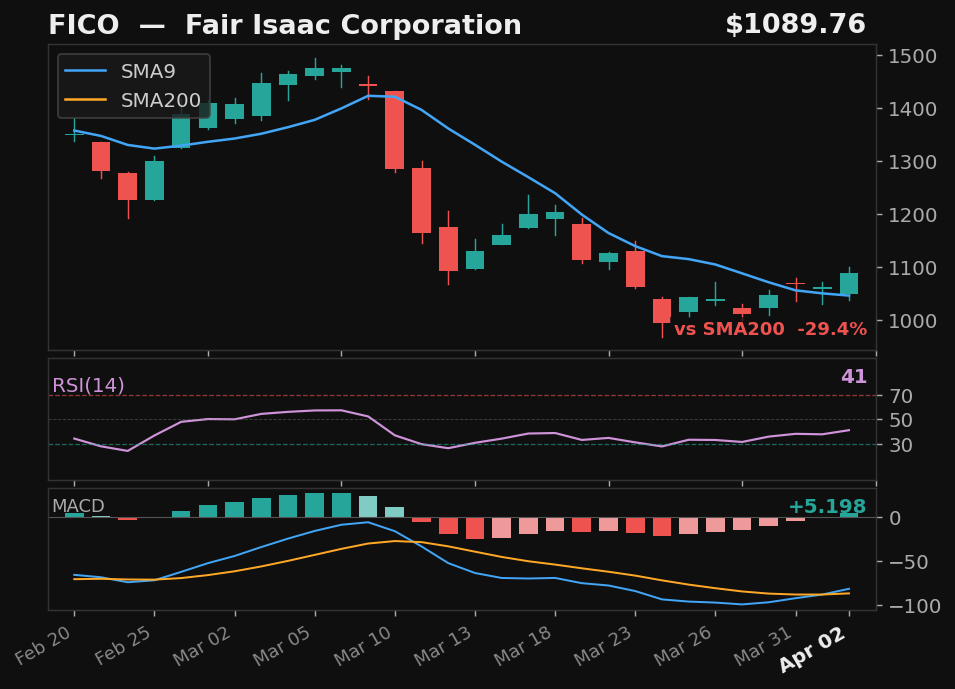This screenshot has height=689, width=955.
Task: Click the green candle at Apr 02
Action: pyautogui.click(x=847, y=285)
